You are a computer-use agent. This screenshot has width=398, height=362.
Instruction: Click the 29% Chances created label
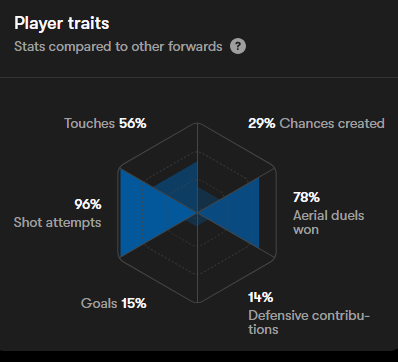tap(316, 123)
